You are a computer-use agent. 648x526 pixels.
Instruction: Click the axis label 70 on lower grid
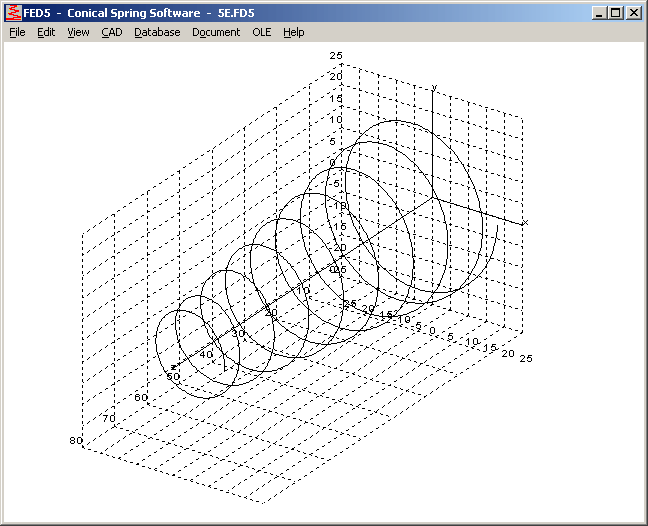pyautogui.click(x=108, y=418)
